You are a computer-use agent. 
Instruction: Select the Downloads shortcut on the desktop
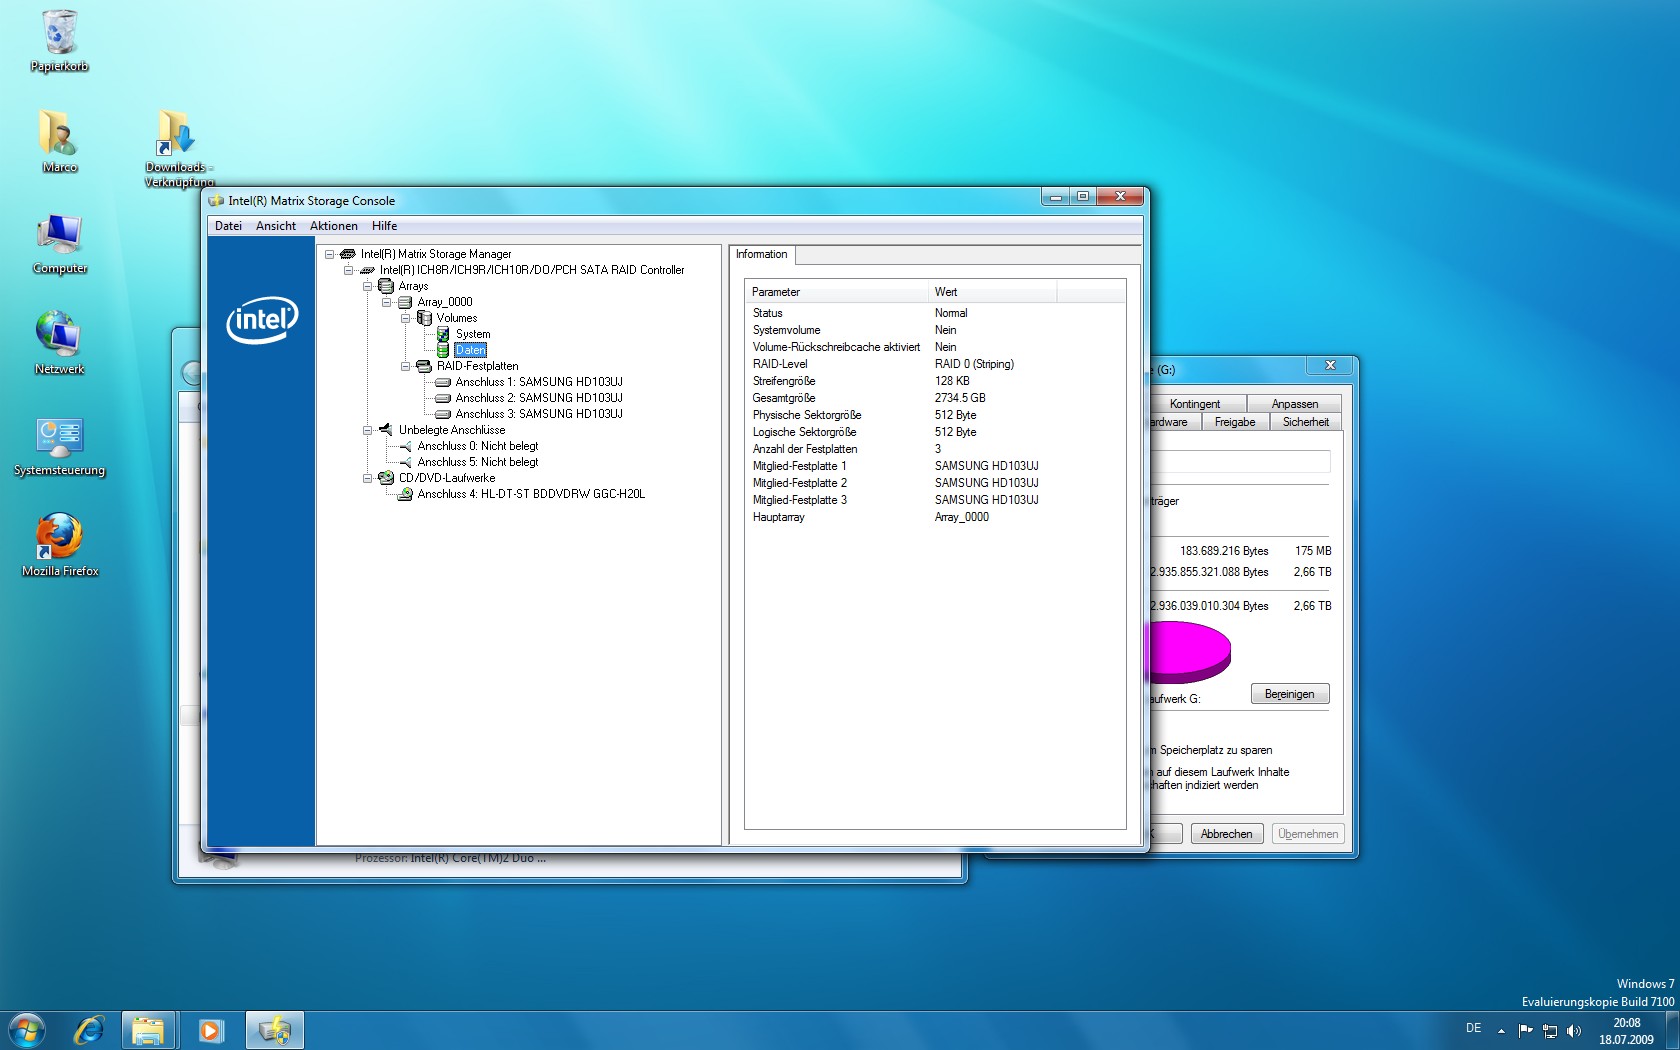click(x=178, y=148)
